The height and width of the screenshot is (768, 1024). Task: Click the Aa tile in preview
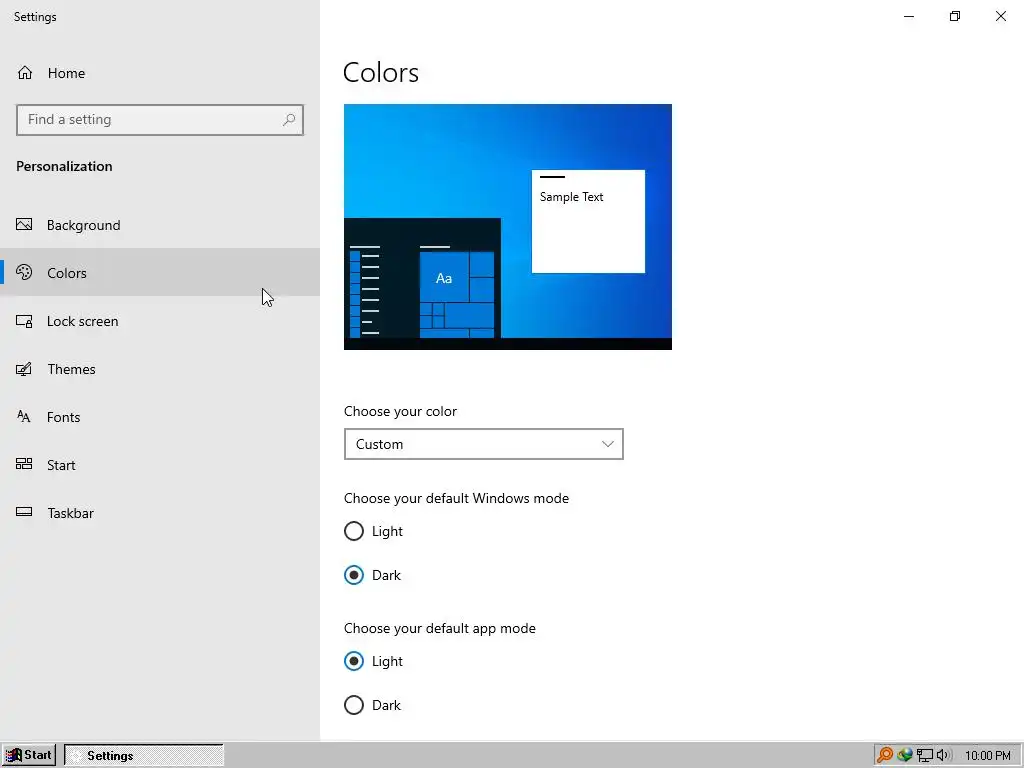(x=444, y=278)
